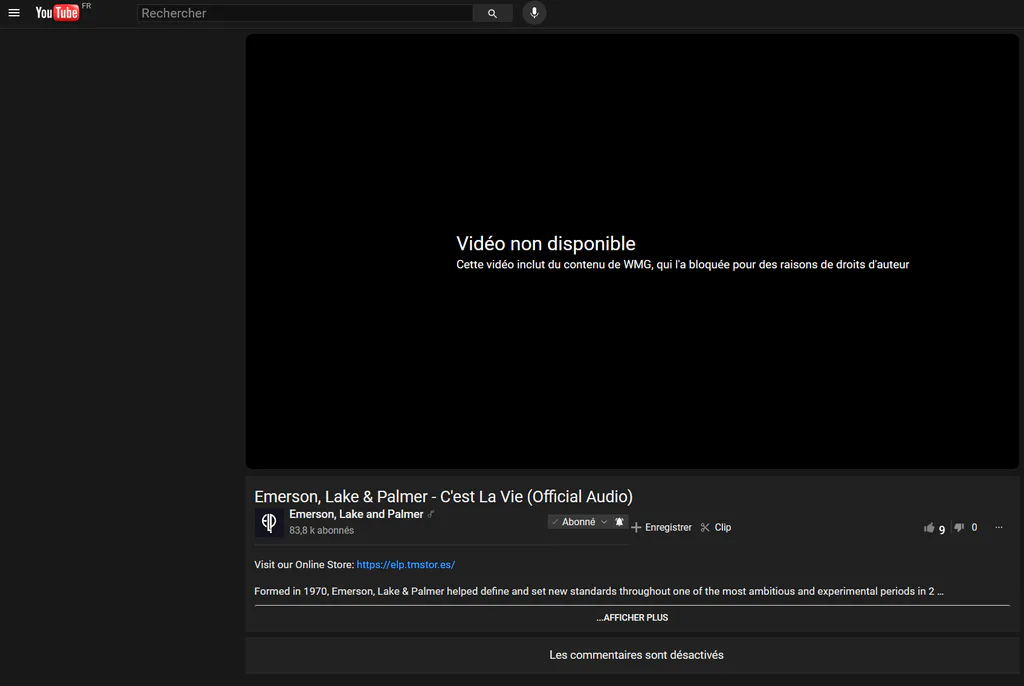Click the video title text

pos(443,497)
